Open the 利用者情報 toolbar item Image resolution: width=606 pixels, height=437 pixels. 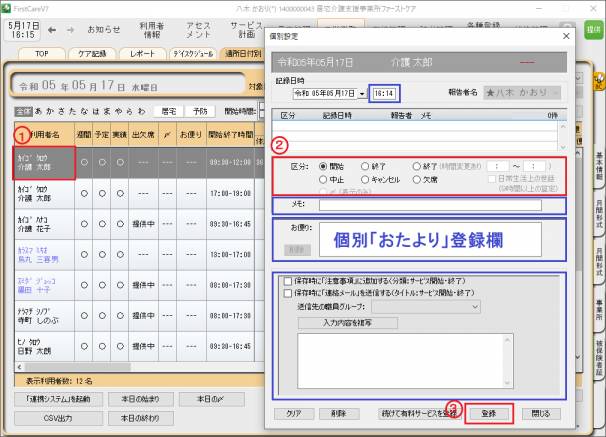[x=152, y=29]
